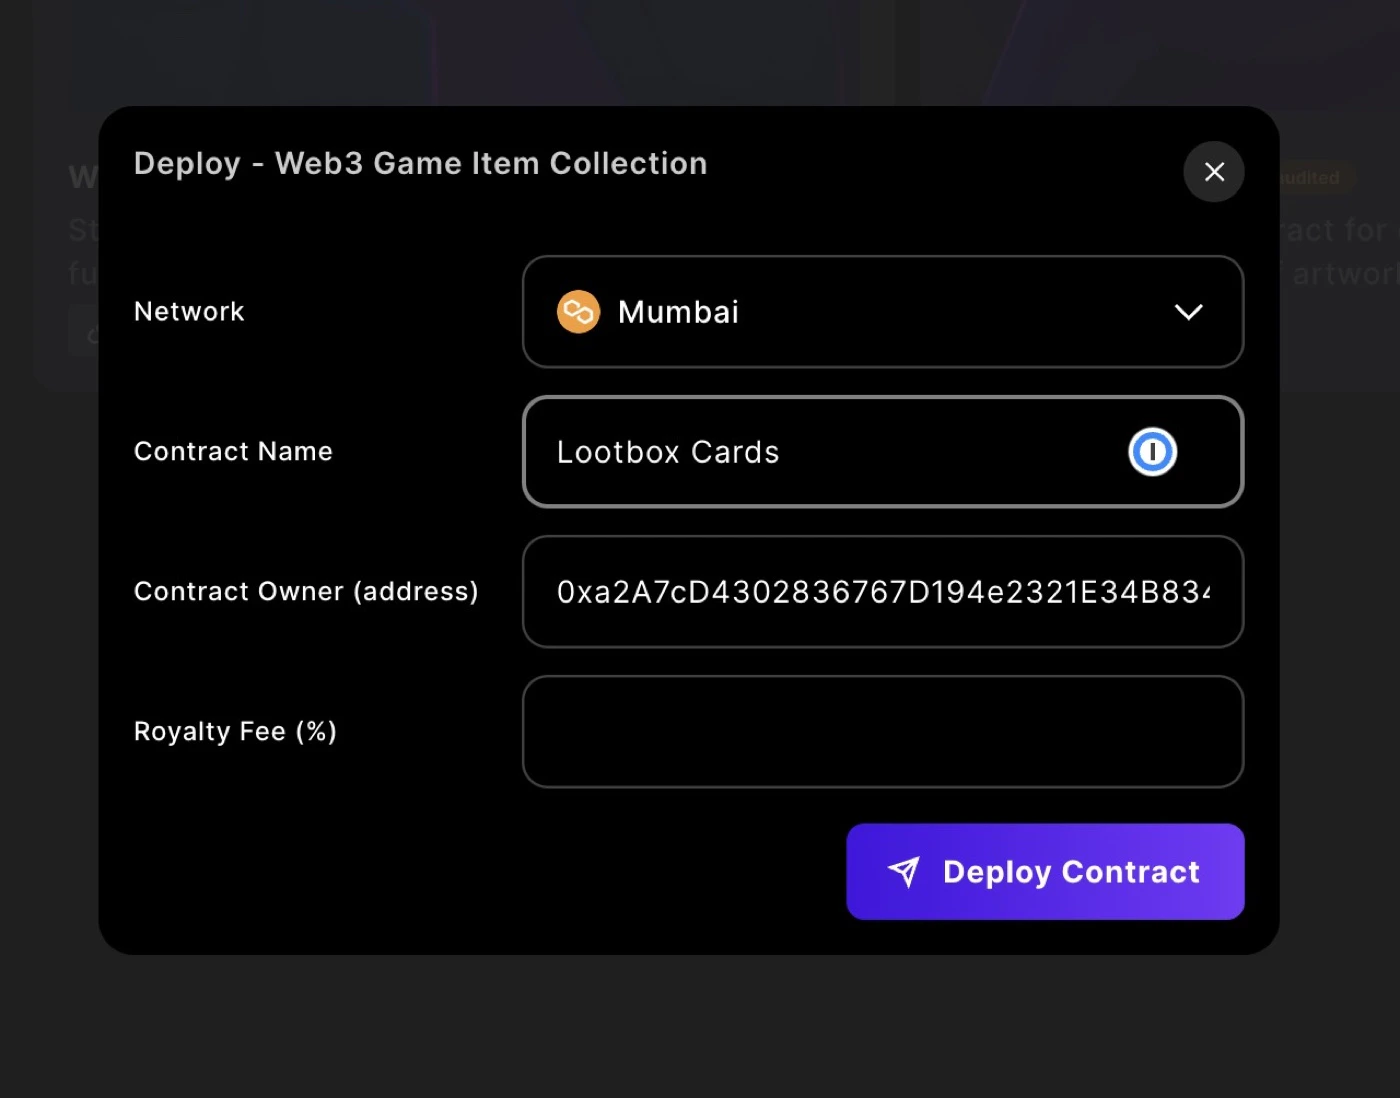Viewport: 1400px width, 1098px height.
Task: Click the Royalty Fee (%) label
Action: 235,731
